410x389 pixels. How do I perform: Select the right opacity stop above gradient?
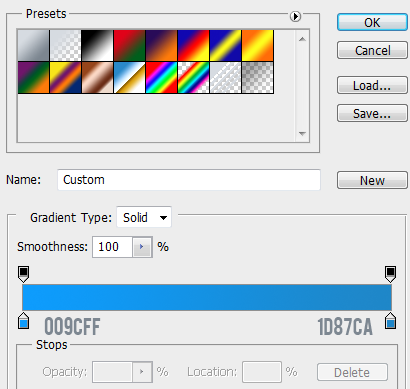(x=390, y=274)
